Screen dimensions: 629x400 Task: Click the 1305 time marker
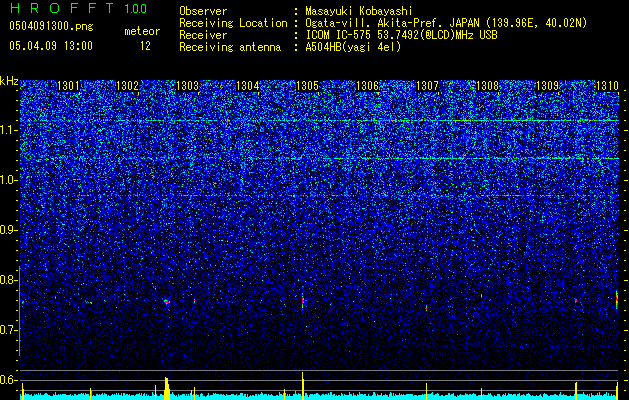(x=307, y=86)
